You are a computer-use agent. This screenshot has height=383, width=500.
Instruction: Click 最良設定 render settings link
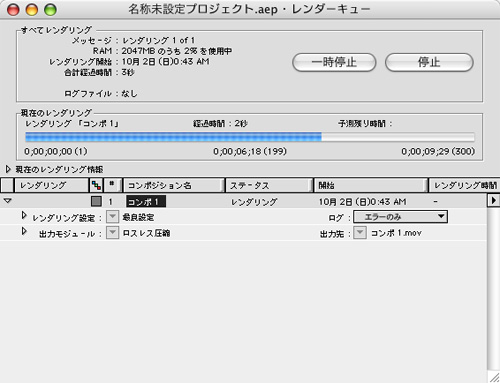pyautogui.click(x=138, y=217)
